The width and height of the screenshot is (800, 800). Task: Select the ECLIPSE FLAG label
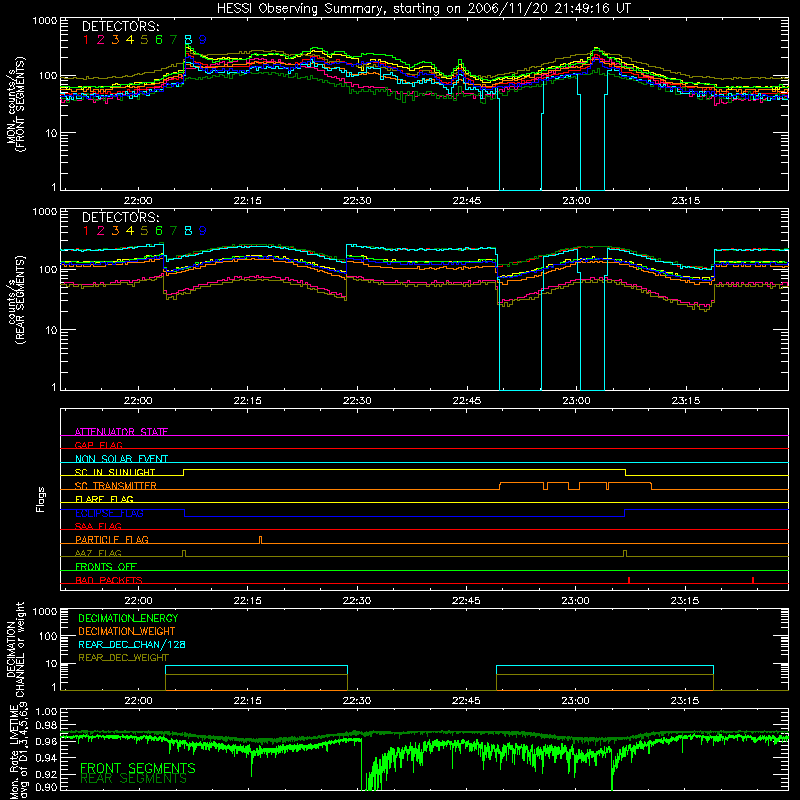tap(109, 513)
